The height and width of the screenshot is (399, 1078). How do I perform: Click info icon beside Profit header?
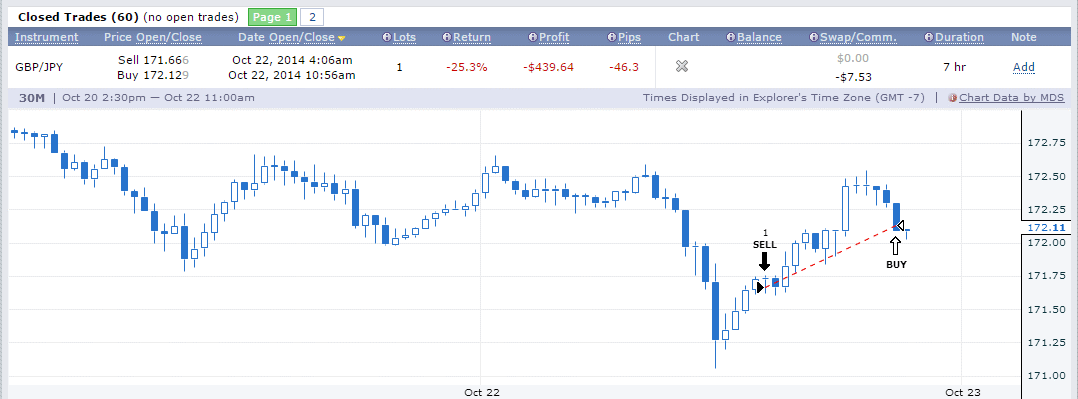(x=532, y=38)
